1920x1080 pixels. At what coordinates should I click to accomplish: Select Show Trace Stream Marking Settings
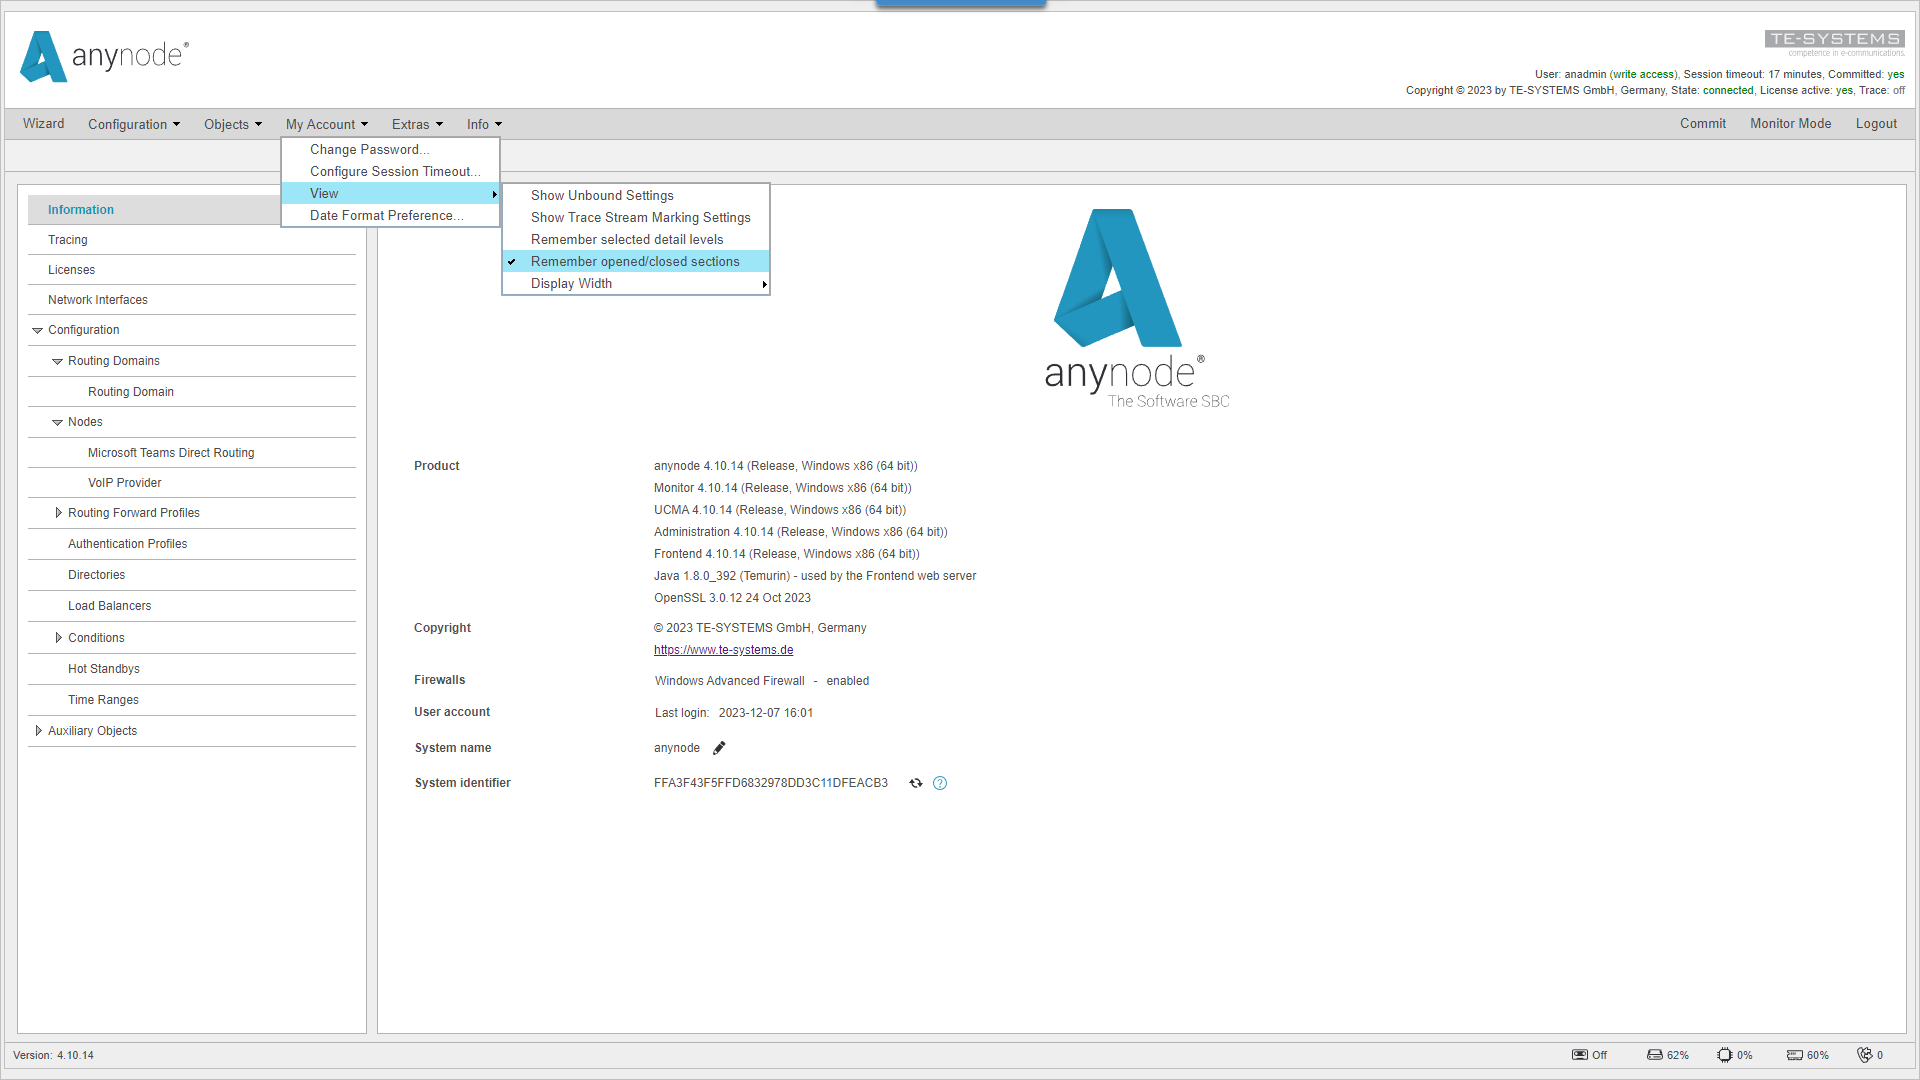click(640, 218)
